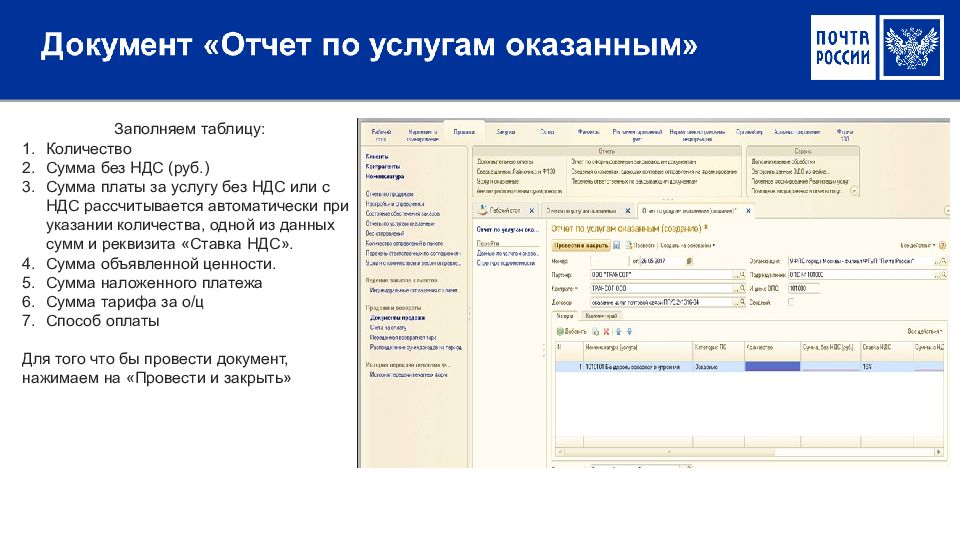Click the Индекс ОПС field with 101000
Screen dimensions: 960x540
(804, 288)
